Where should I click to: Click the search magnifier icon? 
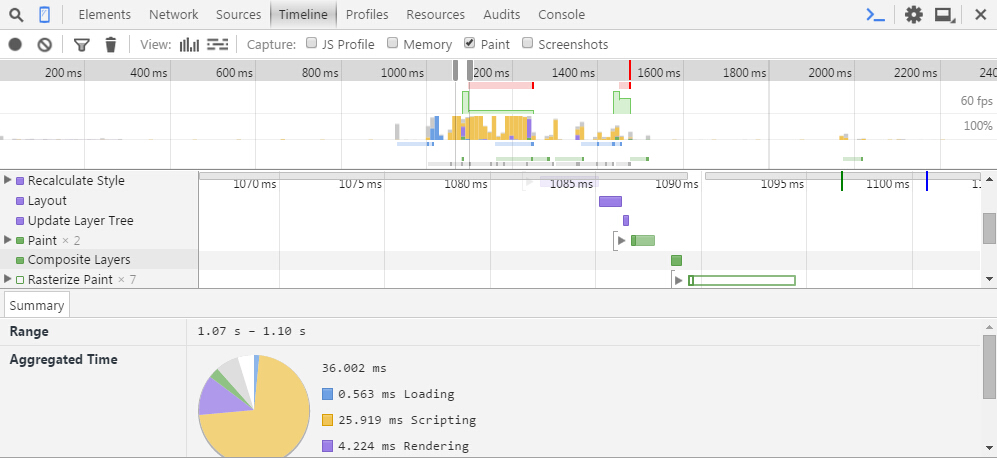(16, 15)
